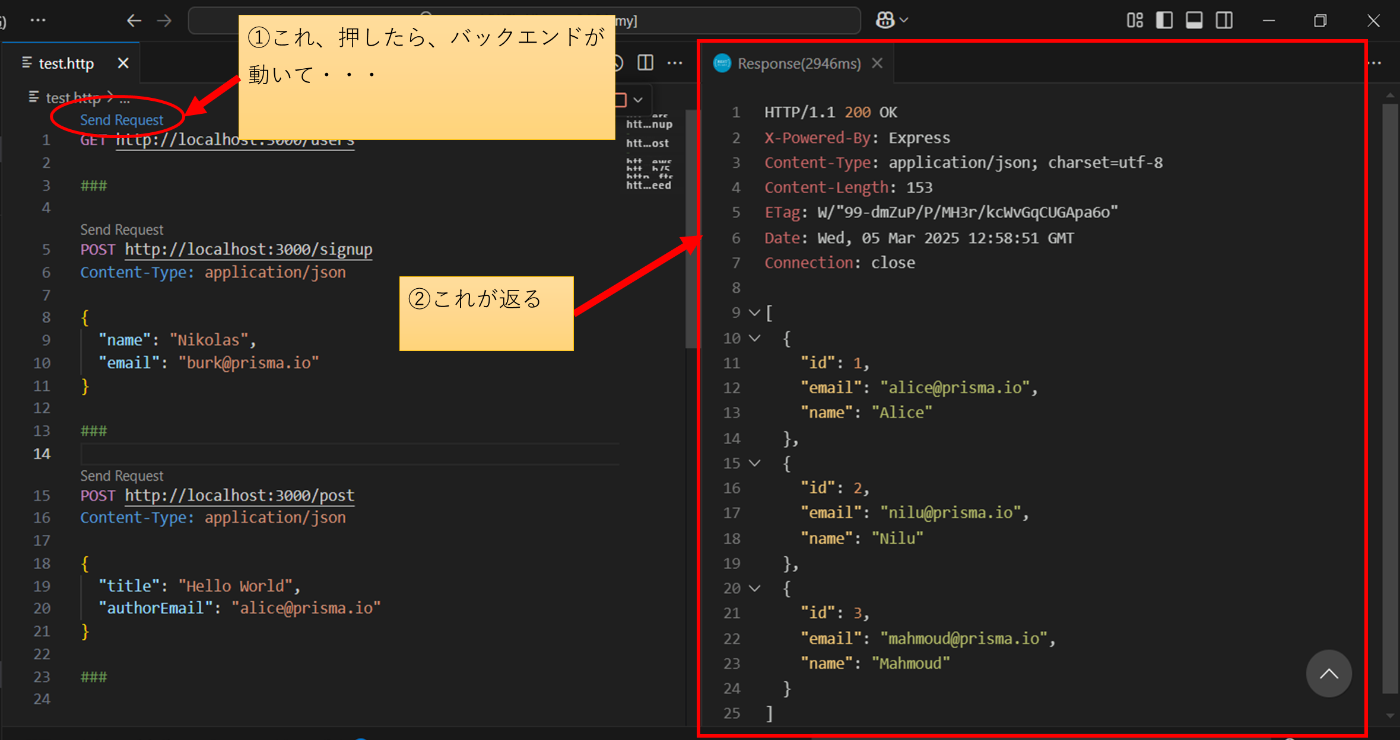Open the three-dot menu in the title bar

point(38,20)
